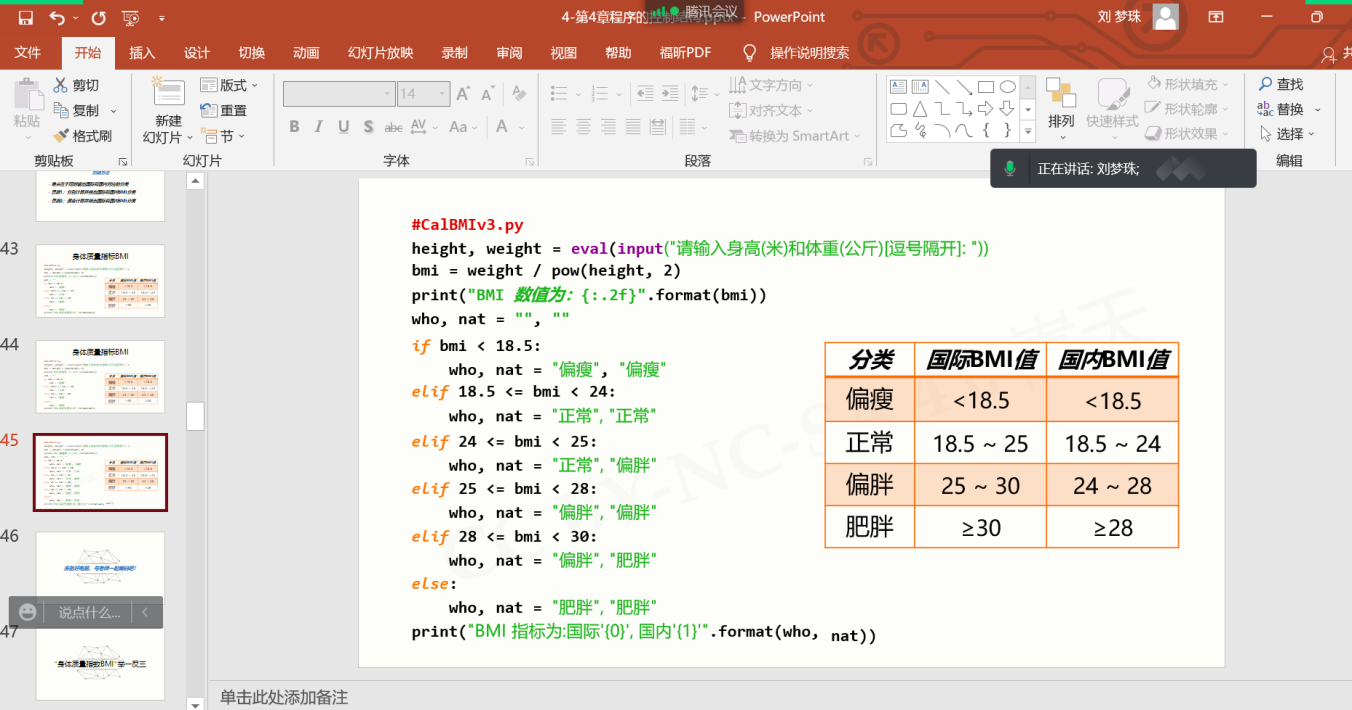The height and width of the screenshot is (710, 1352).
Task: Toggle underline text formatting
Action: [343, 127]
